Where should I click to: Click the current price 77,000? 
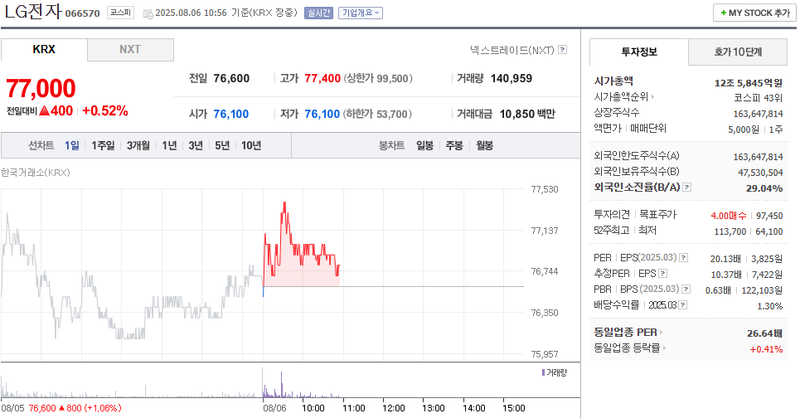click(41, 88)
